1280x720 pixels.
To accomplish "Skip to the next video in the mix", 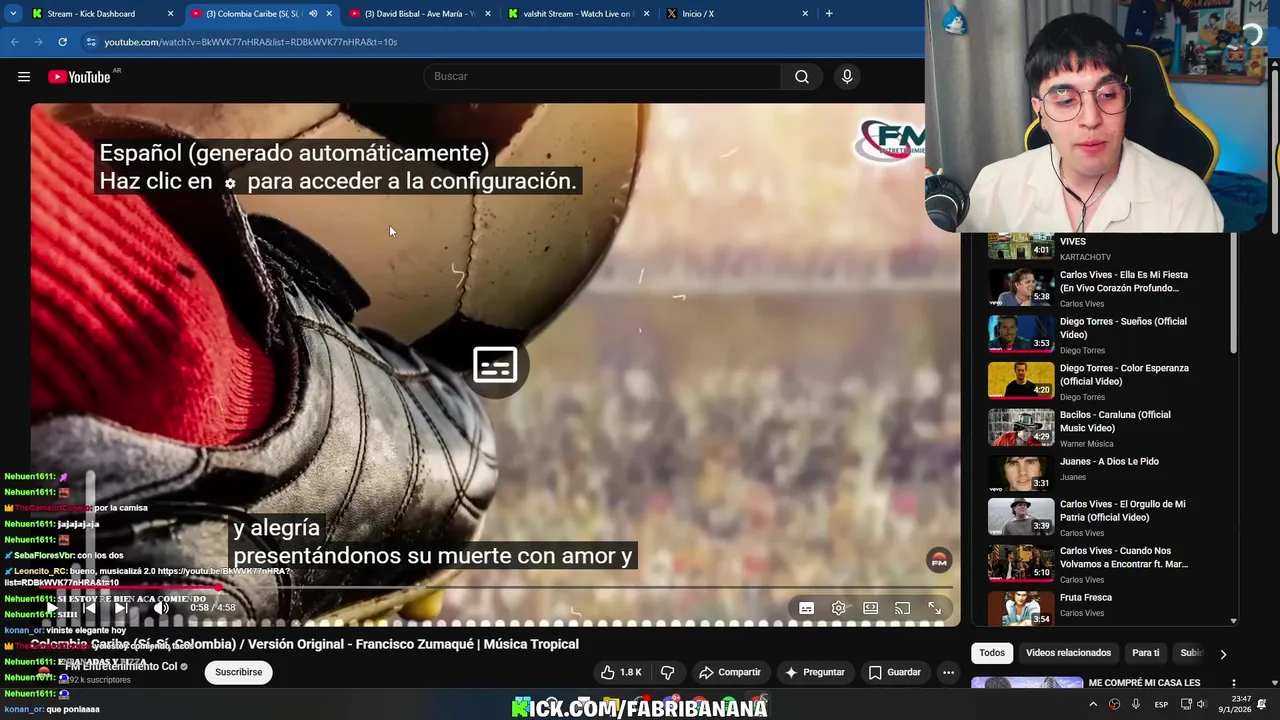I will click(x=121, y=608).
